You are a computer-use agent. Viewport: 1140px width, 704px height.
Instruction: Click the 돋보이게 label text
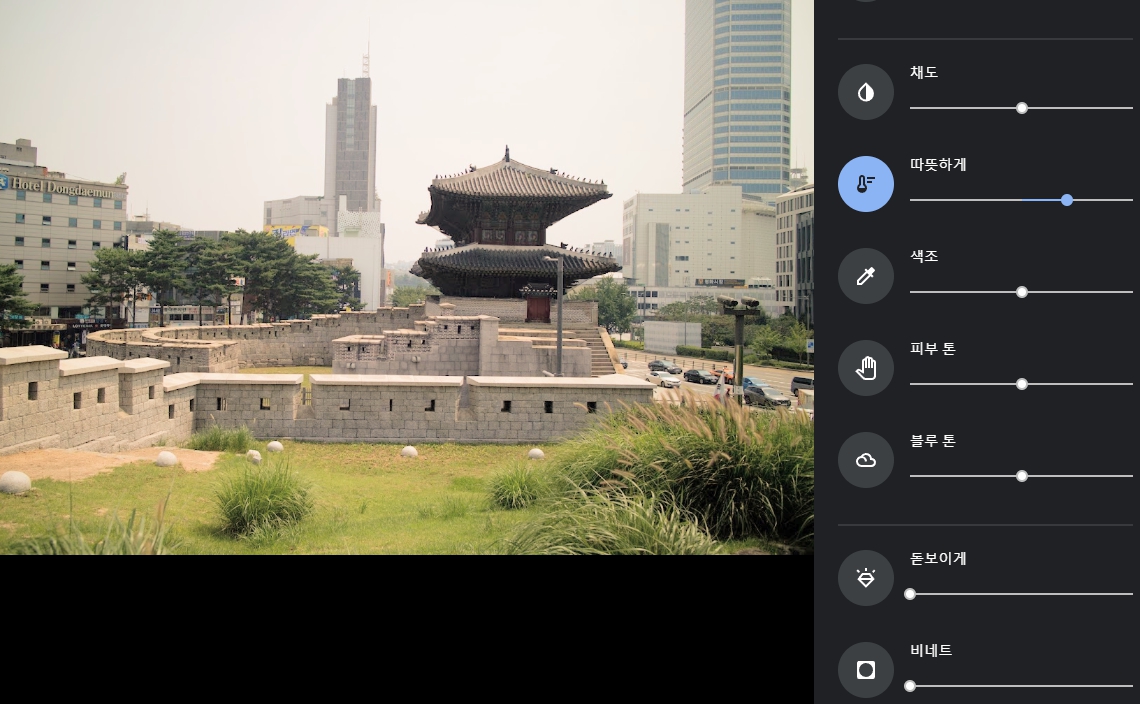coord(938,559)
